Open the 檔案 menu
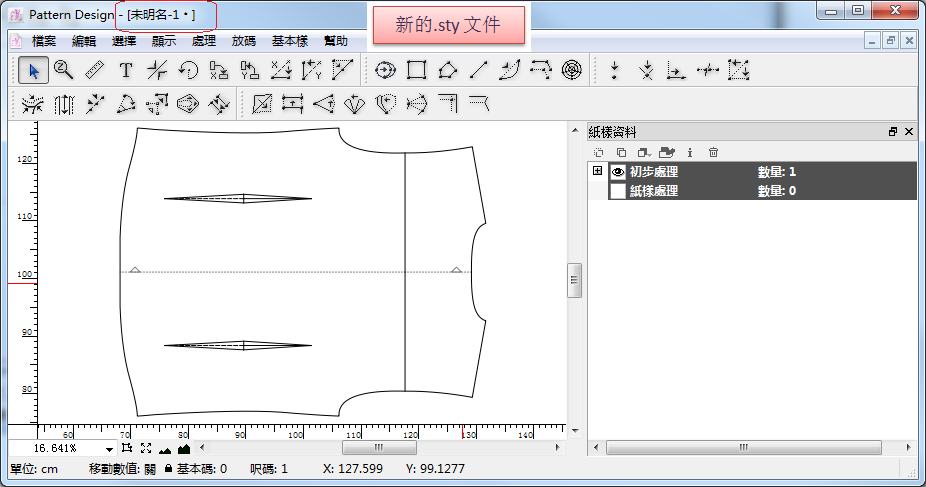The height and width of the screenshot is (487, 926). (x=44, y=41)
